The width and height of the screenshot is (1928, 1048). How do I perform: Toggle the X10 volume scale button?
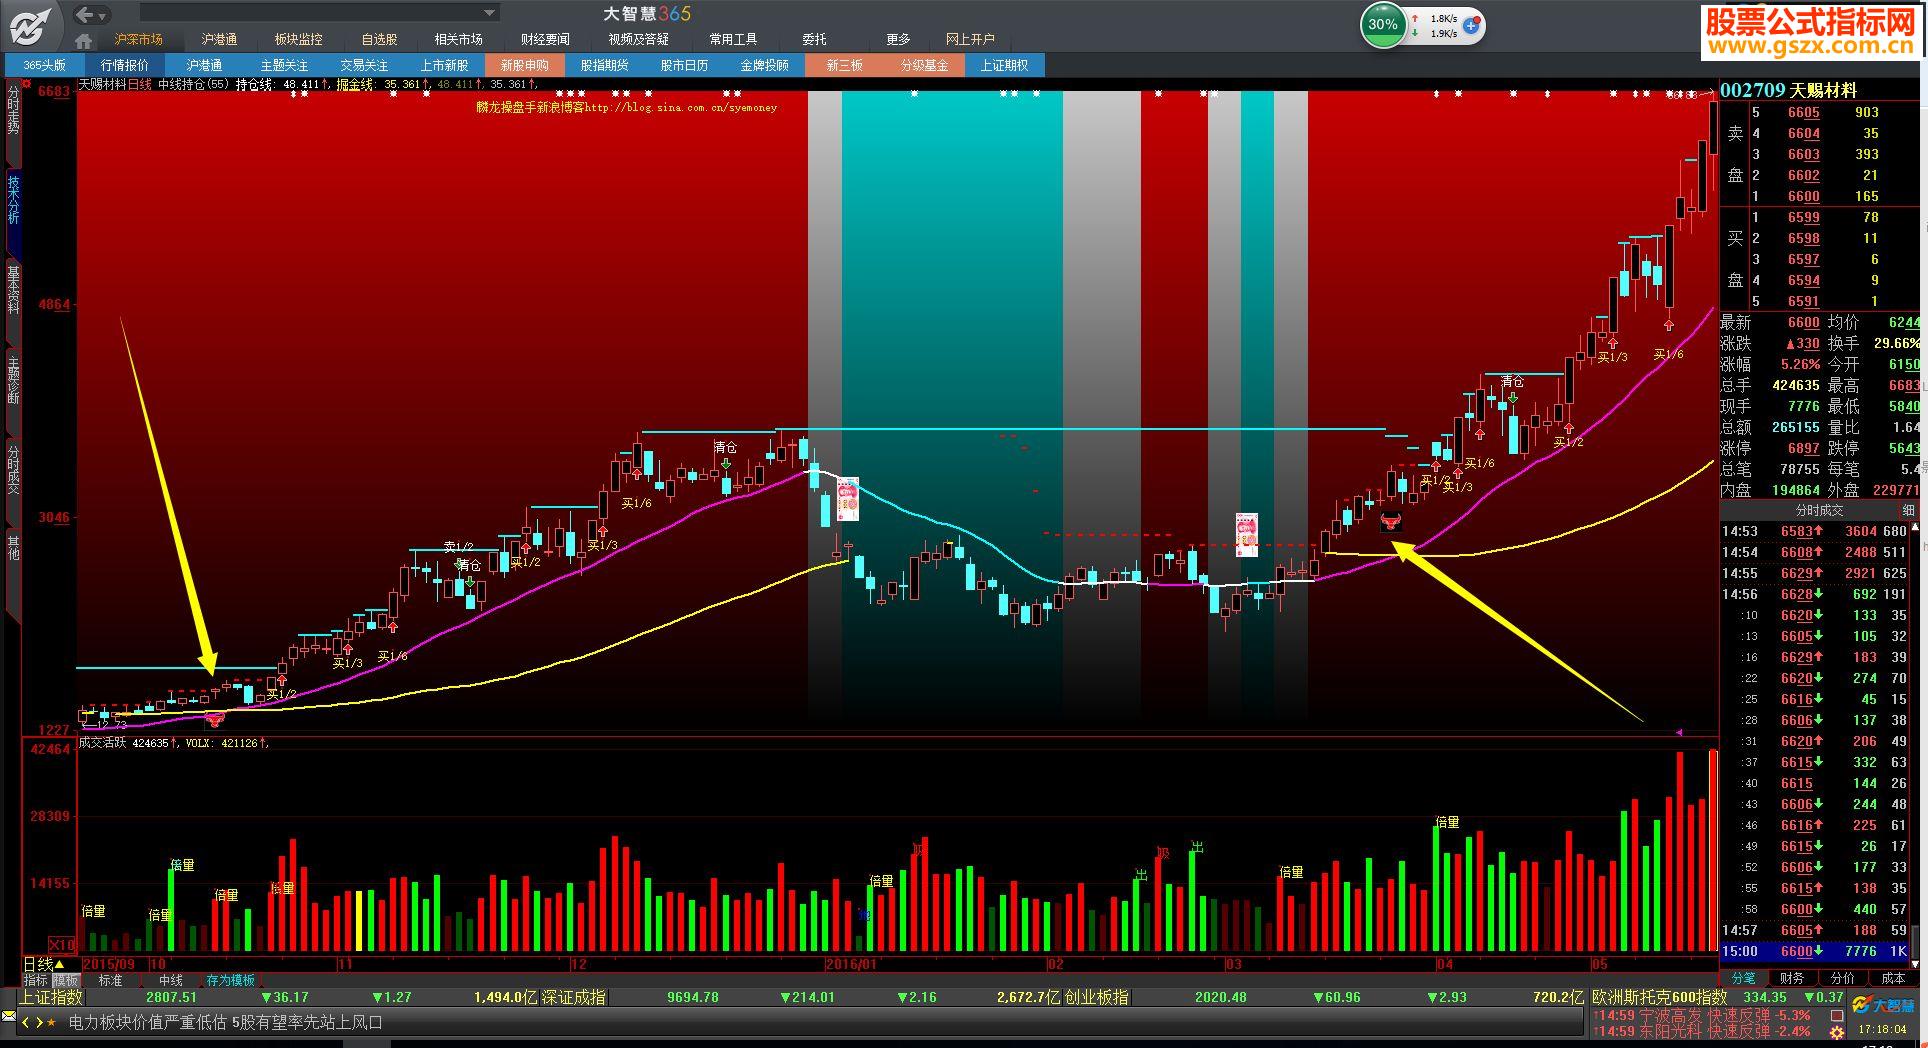[x=62, y=945]
